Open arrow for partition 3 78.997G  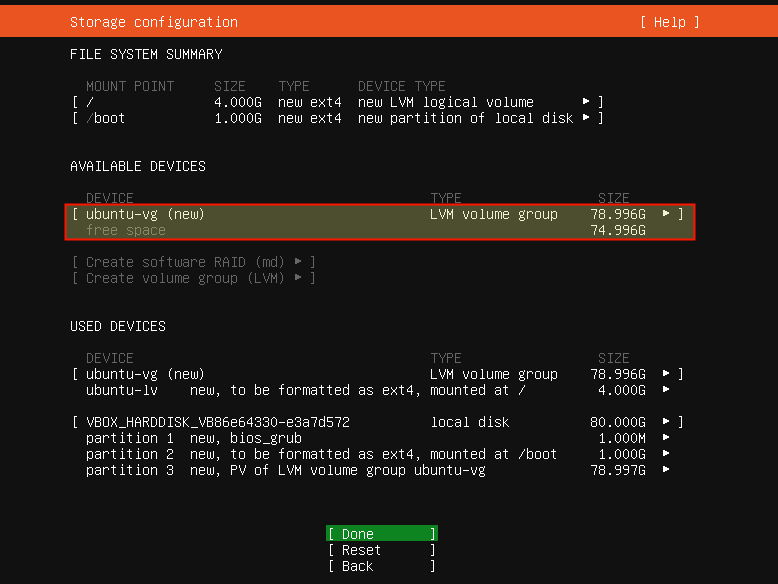[666, 469]
